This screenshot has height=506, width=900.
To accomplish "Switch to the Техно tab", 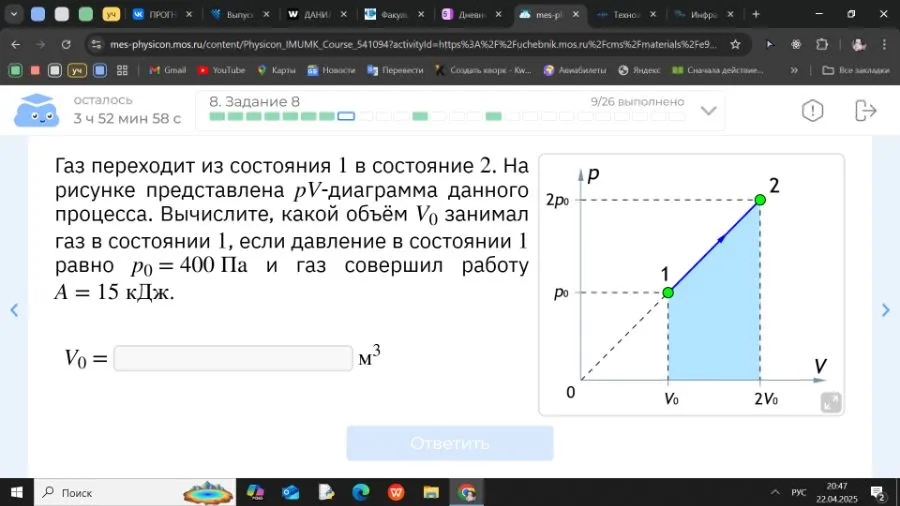I will pyautogui.click(x=619, y=14).
